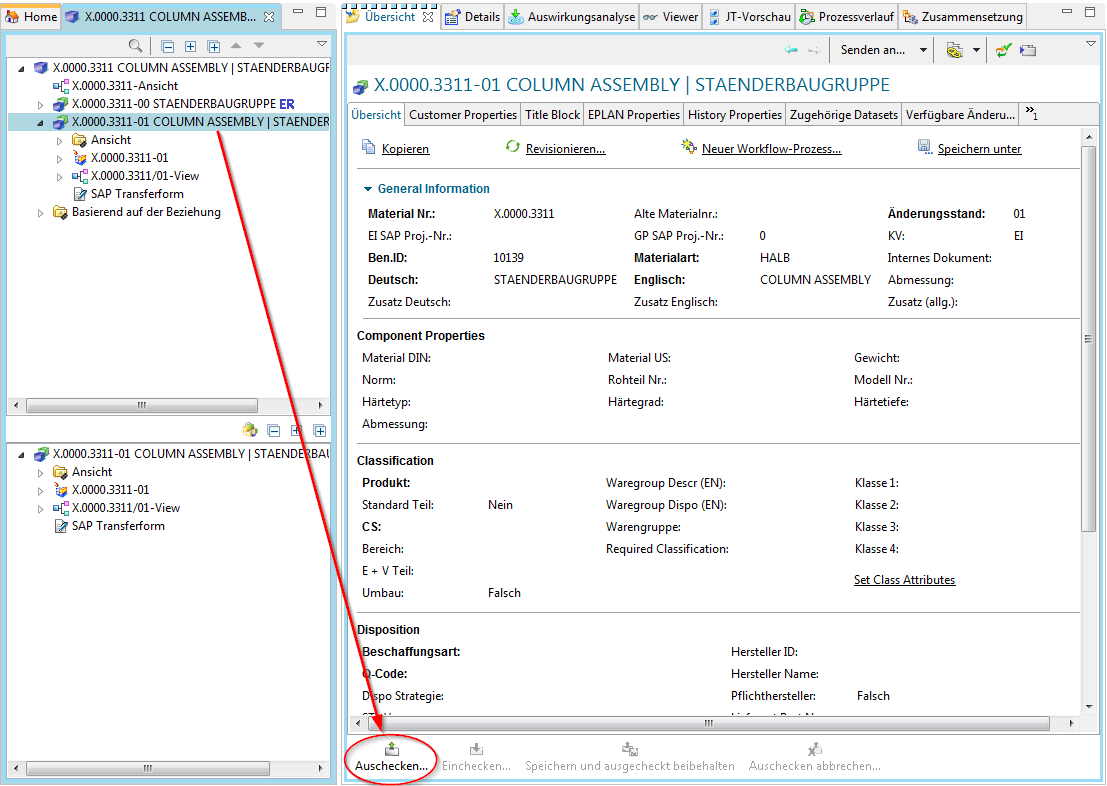
Task: Click the back arrow icon in the overview toolbar
Action: [791, 50]
